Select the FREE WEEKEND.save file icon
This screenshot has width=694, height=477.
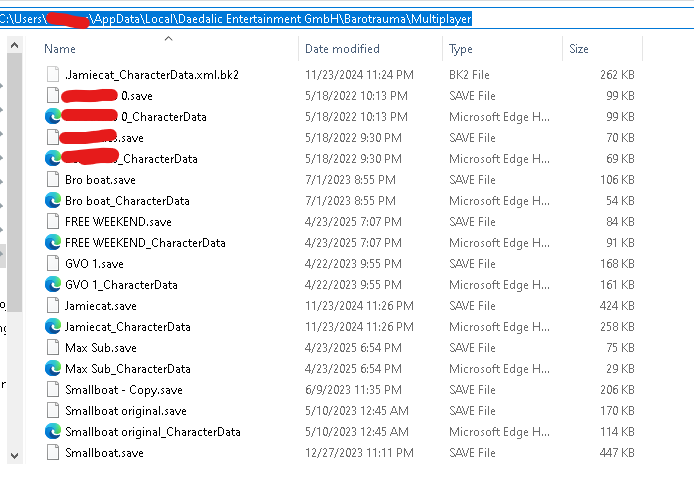(x=53, y=221)
